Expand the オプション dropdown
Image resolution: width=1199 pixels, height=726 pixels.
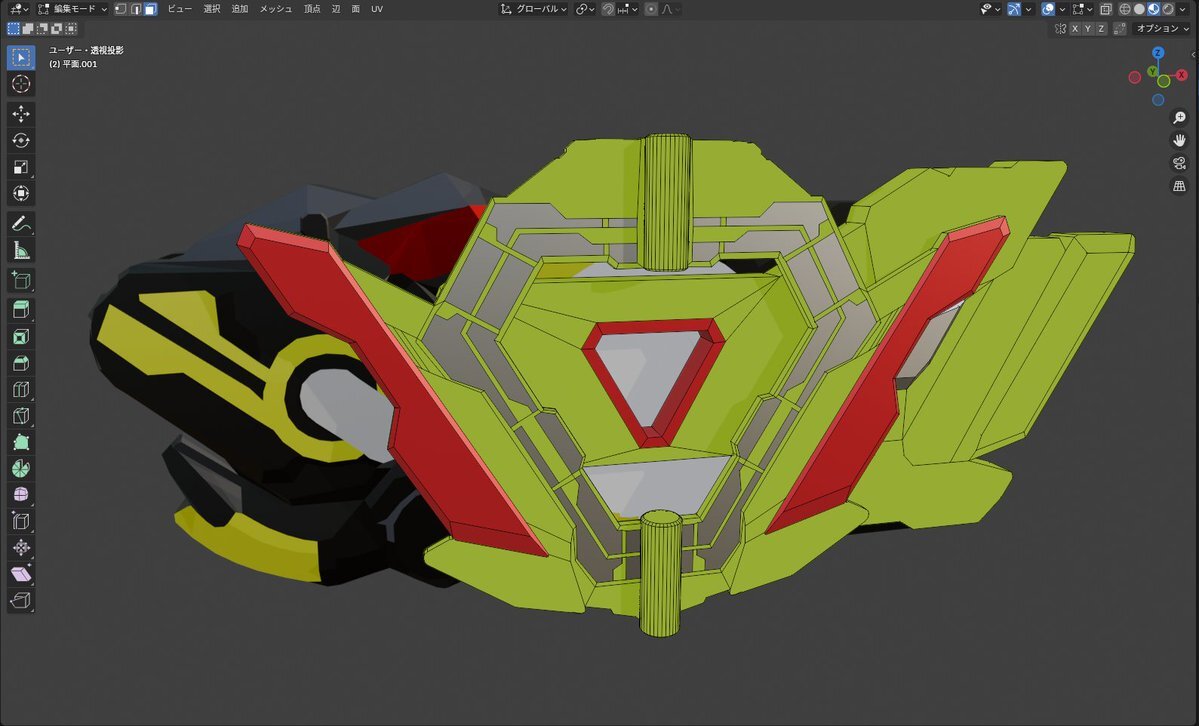[x=1162, y=29]
